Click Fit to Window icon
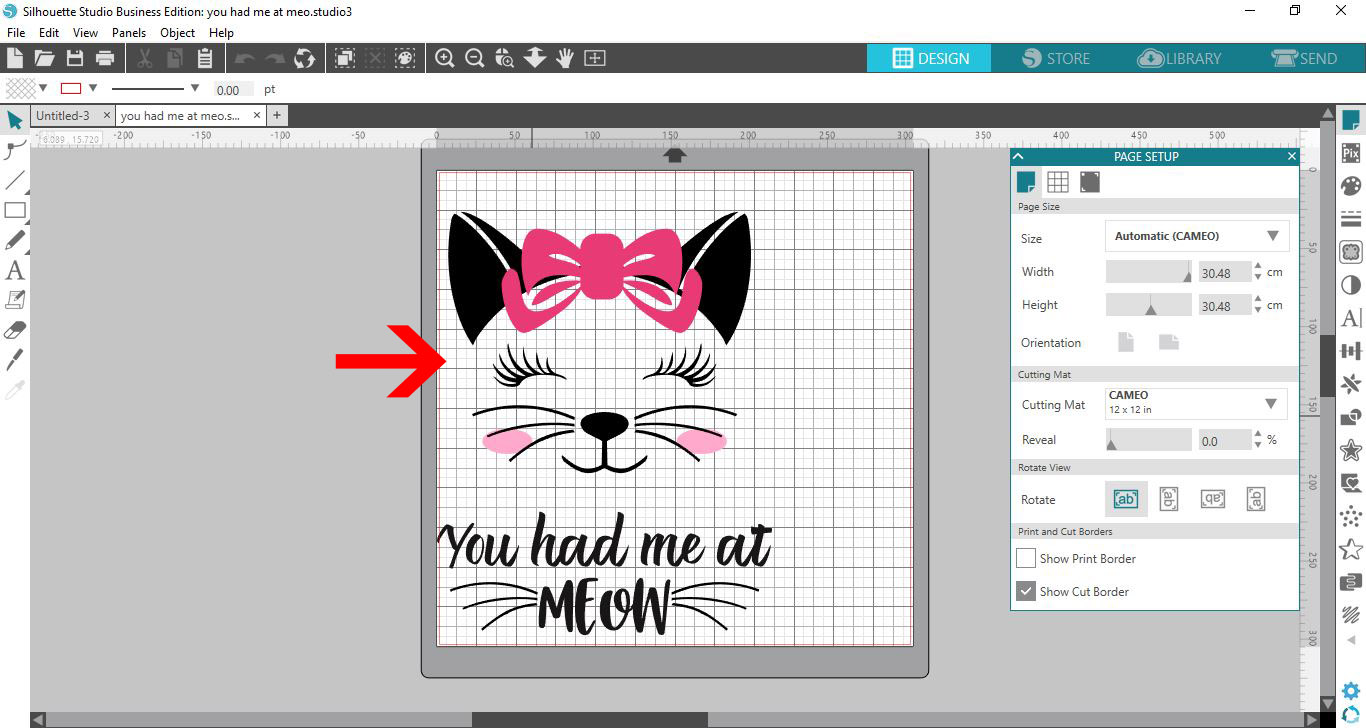Image resolution: width=1366 pixels, height=728 pixels. (x=595, y=58)
